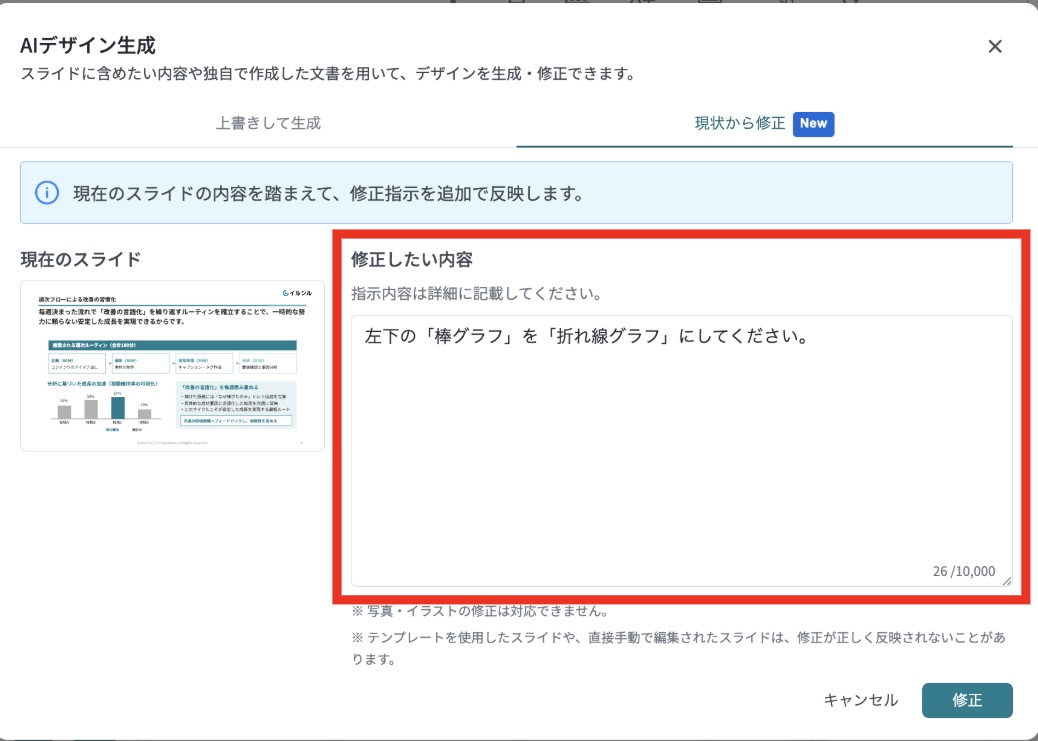This screenshot has height=741, width=1038.
Task: Click the キャンセル button
Action: [861, 700]
